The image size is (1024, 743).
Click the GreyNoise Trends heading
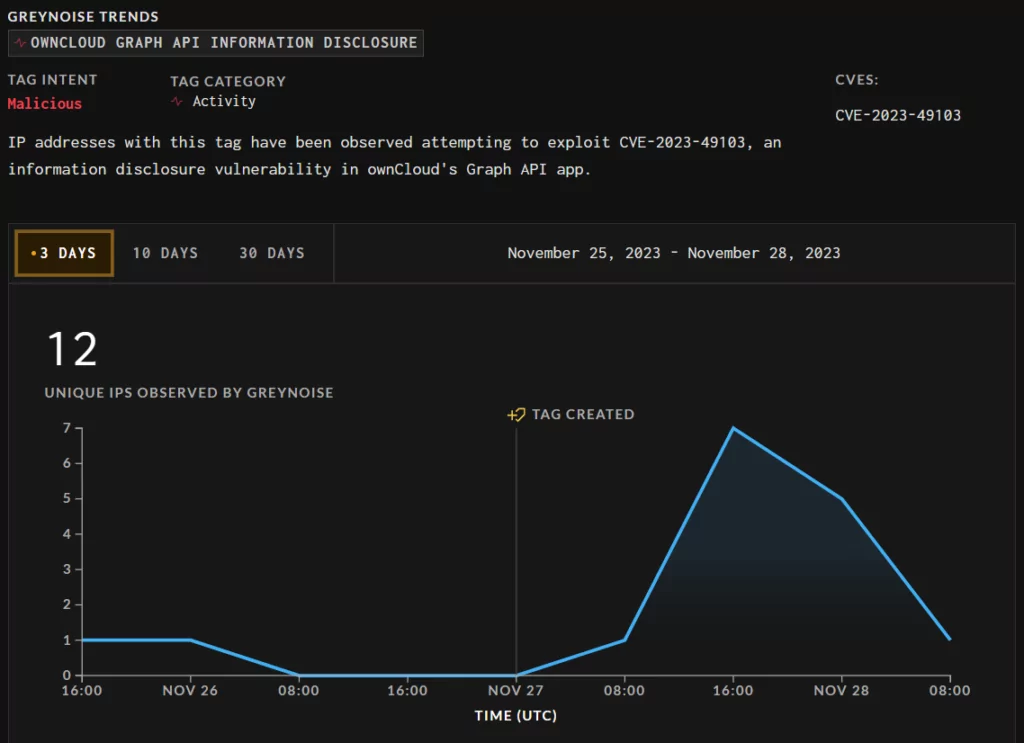[83, 16]
